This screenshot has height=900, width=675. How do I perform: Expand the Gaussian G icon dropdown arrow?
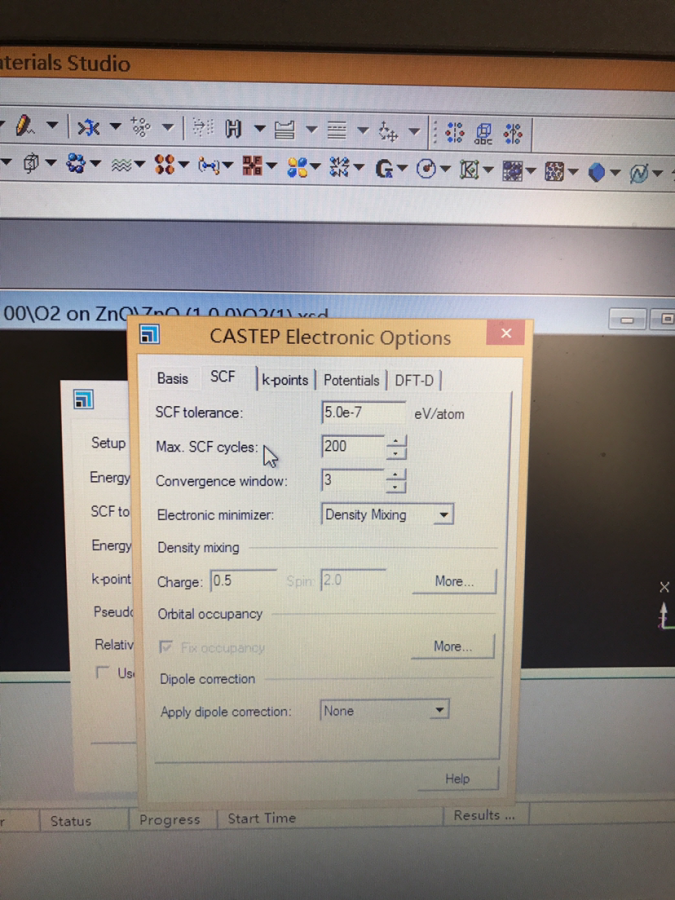pos(402,169)
